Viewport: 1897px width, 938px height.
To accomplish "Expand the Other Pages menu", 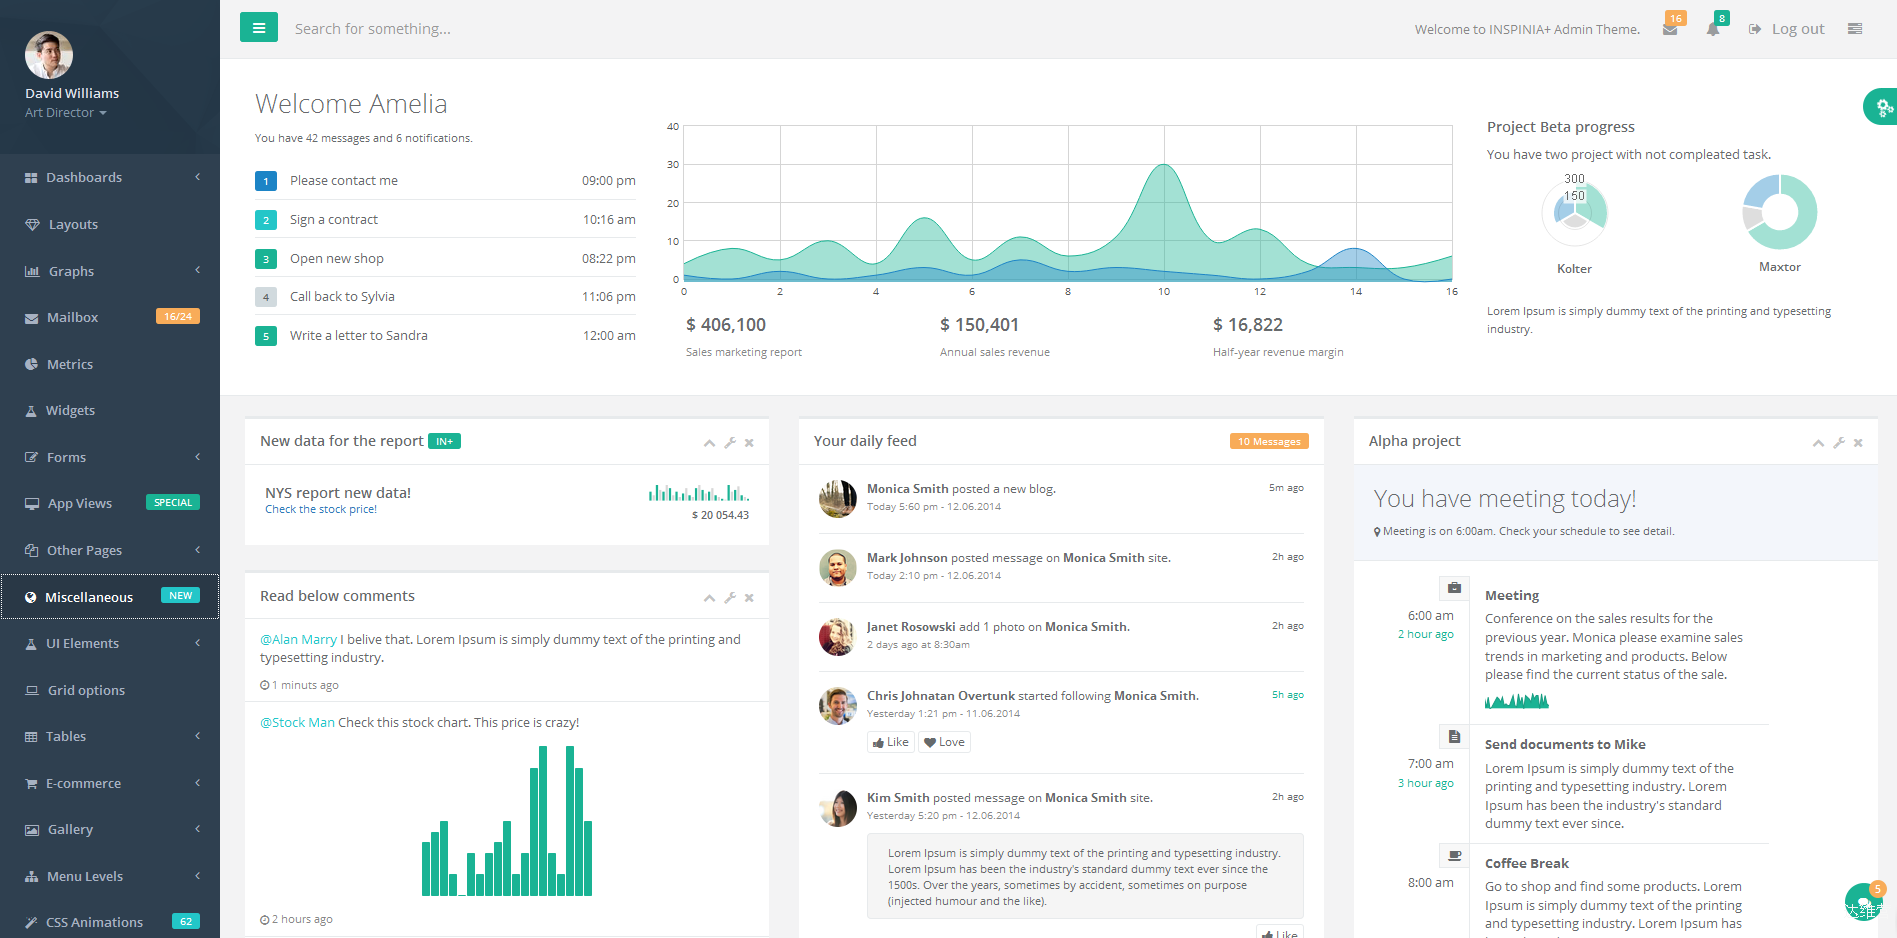I will pyautogui.click(x=110, y=550).
